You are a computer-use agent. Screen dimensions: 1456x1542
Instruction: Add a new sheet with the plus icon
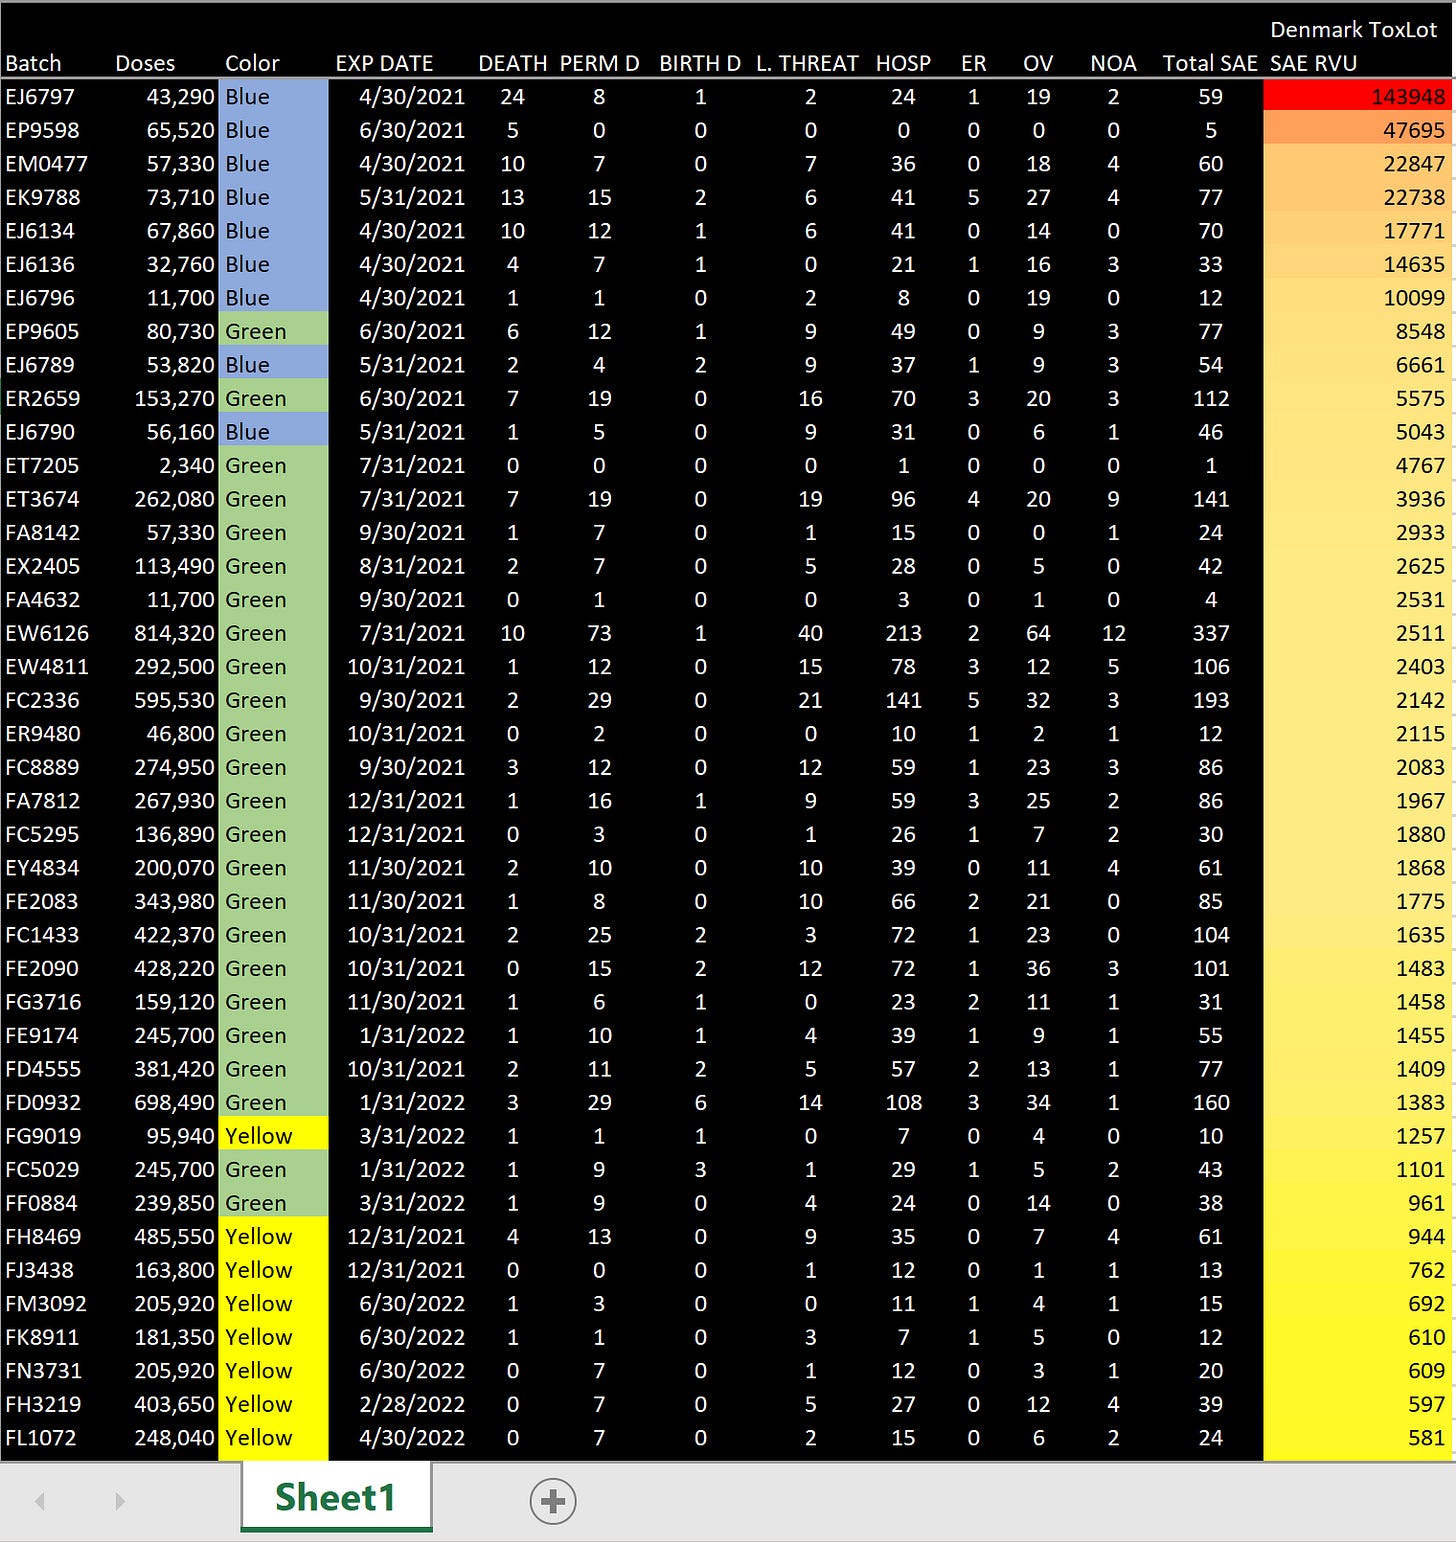[553, 1500]
